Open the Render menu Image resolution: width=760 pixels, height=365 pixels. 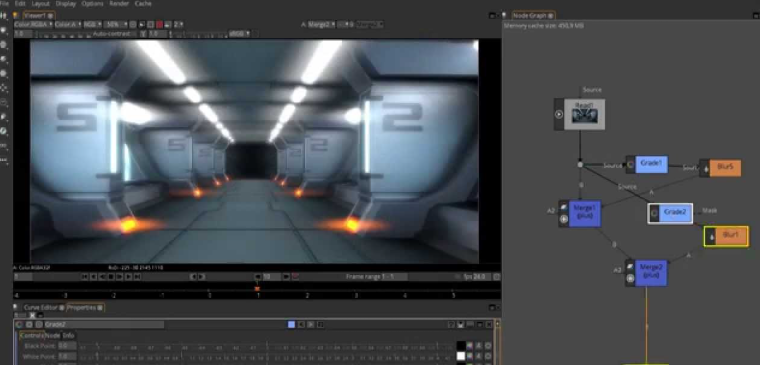click(x=119, y=3)
